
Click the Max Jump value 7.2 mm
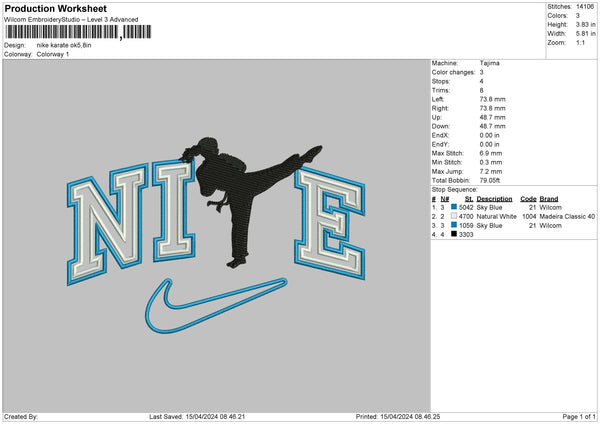tap(491, 171)
